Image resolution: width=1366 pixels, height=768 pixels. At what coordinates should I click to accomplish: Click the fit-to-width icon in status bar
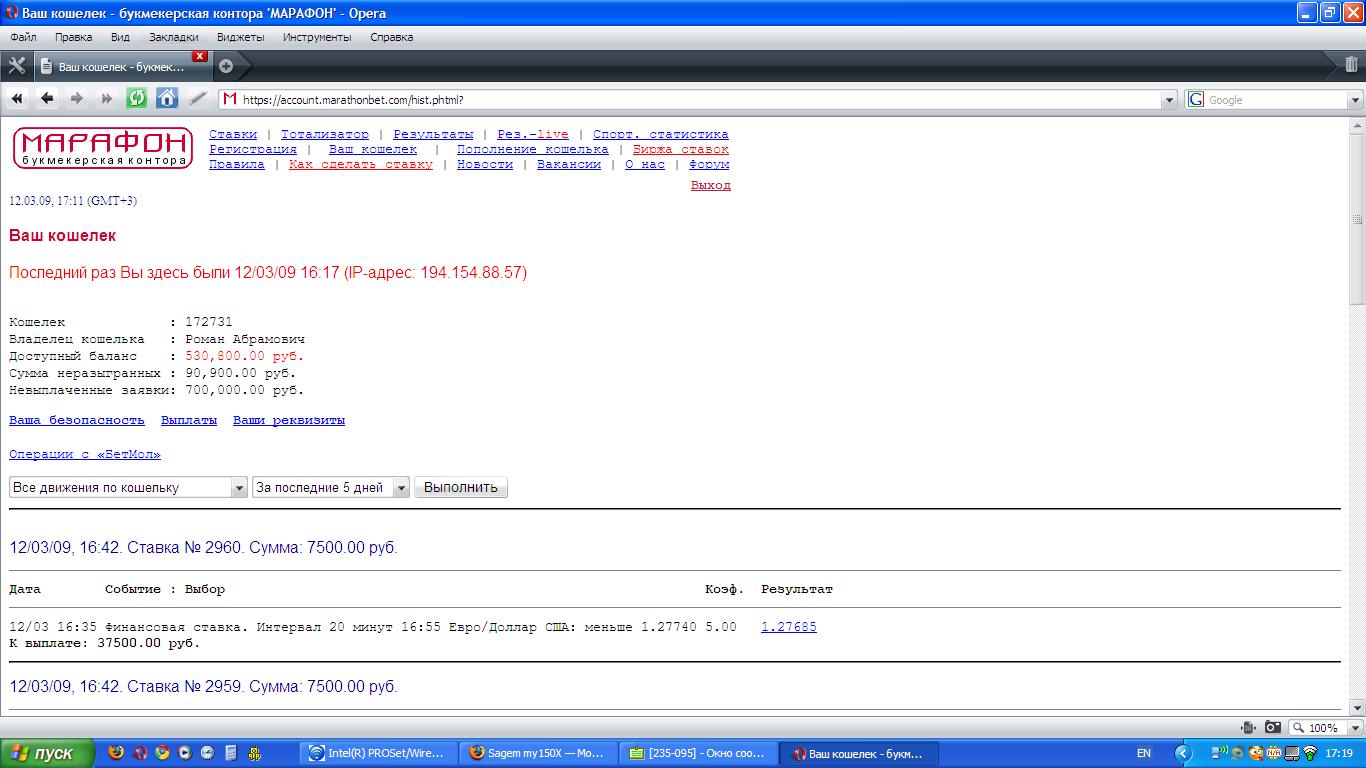click(1248, 727)
